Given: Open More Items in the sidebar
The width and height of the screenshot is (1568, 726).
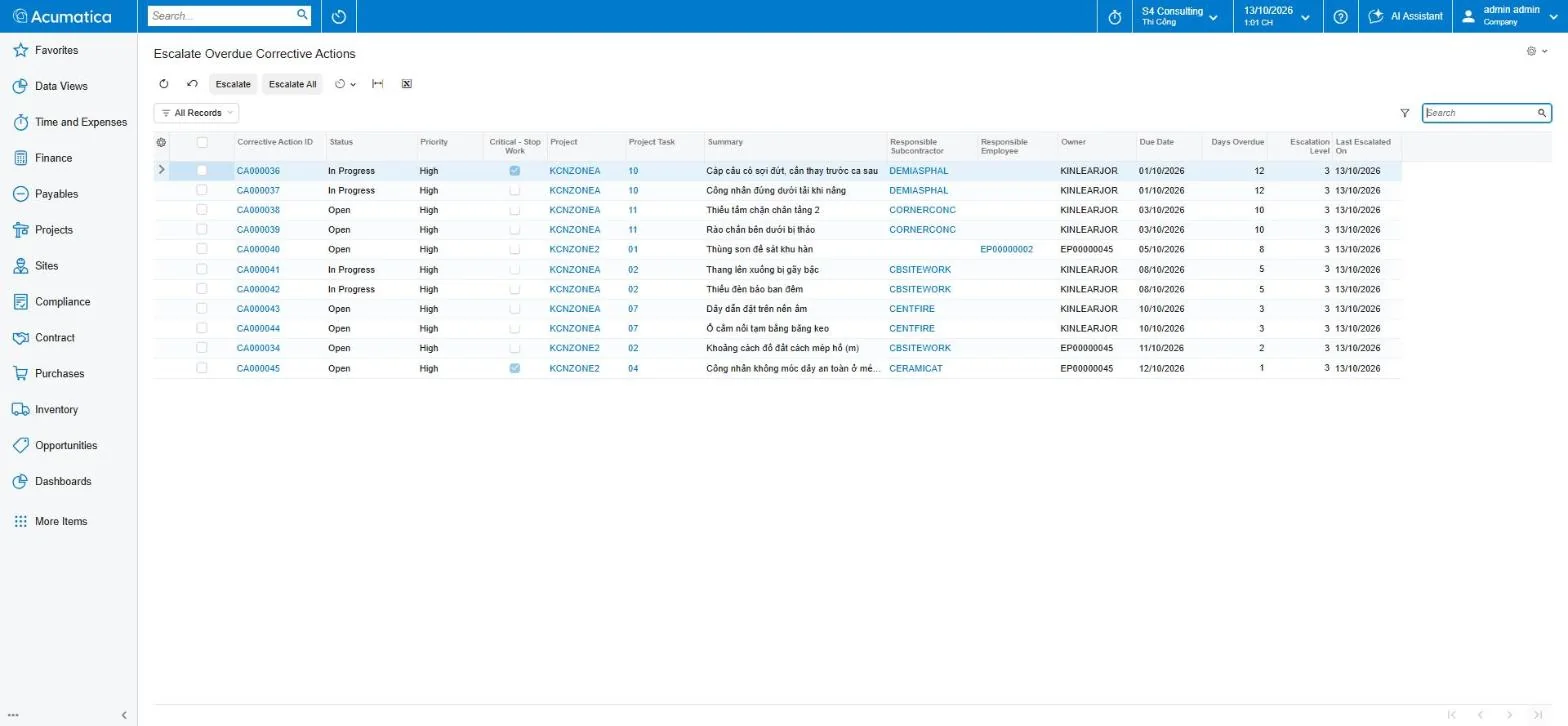Looking at the screenshot, I should (50, 521).
